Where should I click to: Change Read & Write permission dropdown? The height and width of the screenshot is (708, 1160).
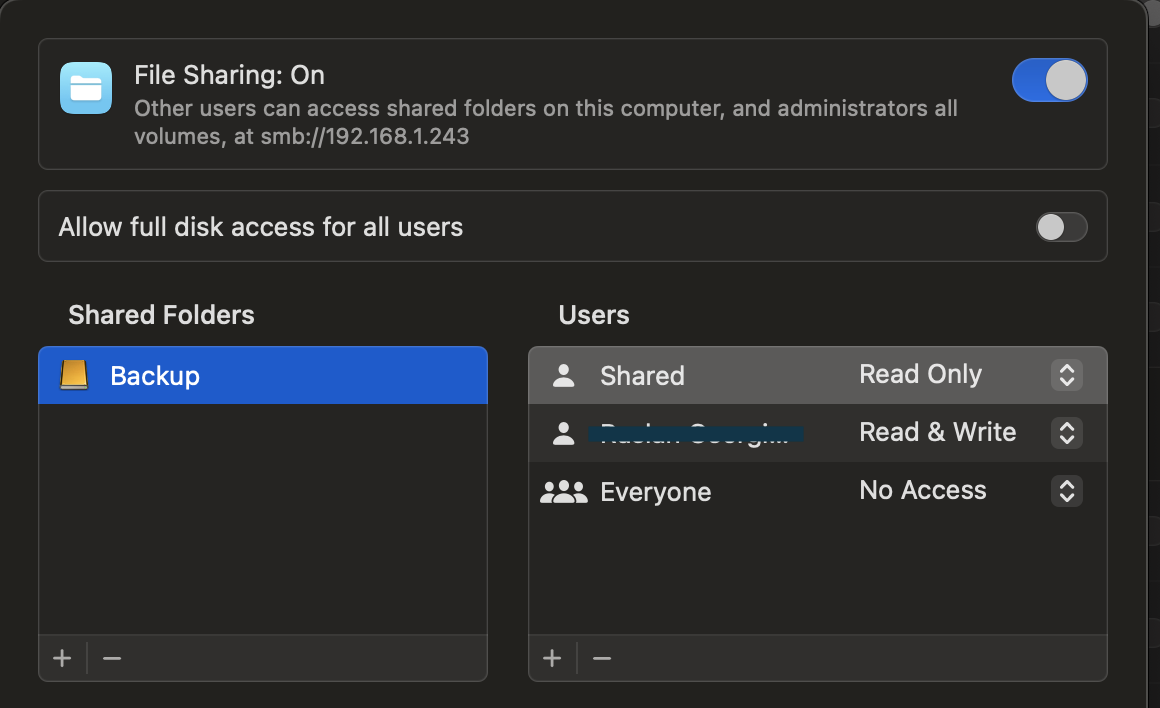(1067, 433)
